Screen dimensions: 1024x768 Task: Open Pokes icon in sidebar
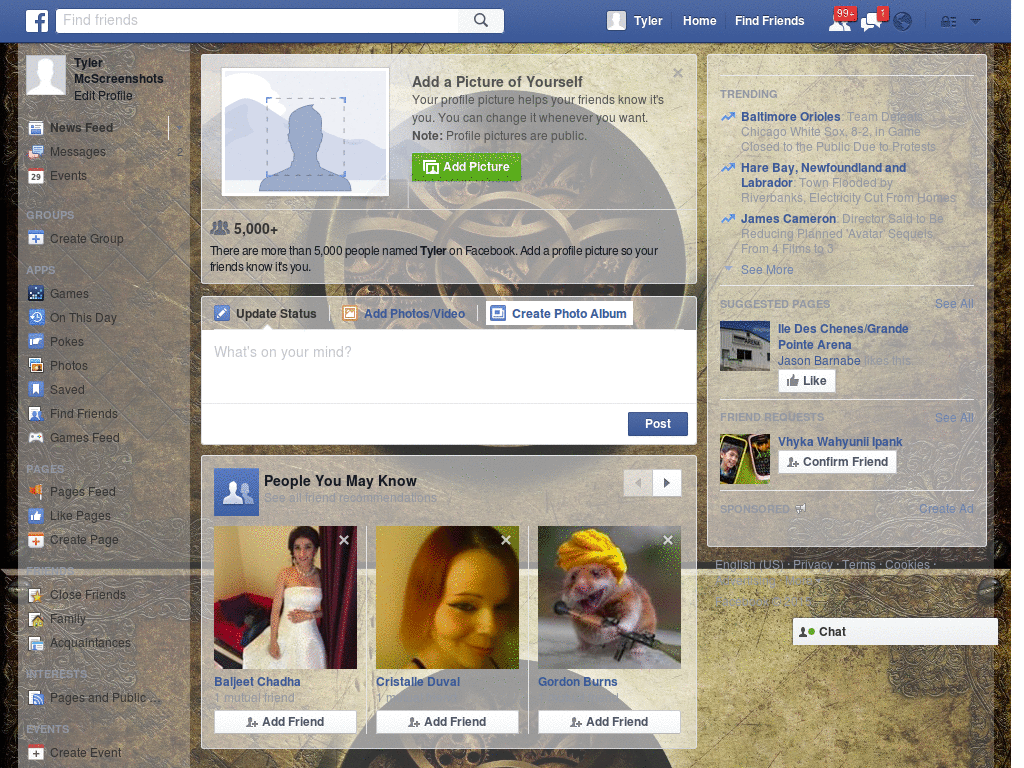point(36,341)
